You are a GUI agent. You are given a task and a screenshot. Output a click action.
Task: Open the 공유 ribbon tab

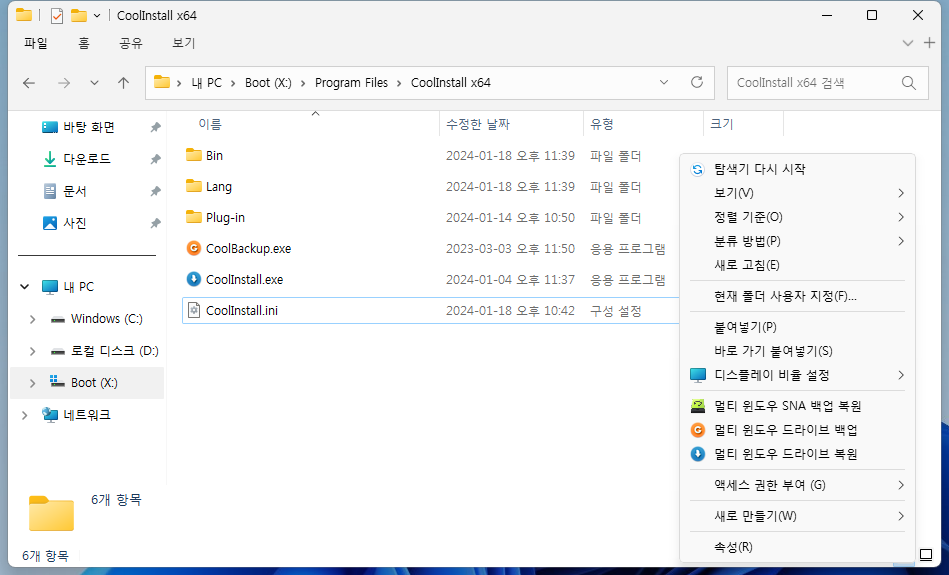click(131, 43)
